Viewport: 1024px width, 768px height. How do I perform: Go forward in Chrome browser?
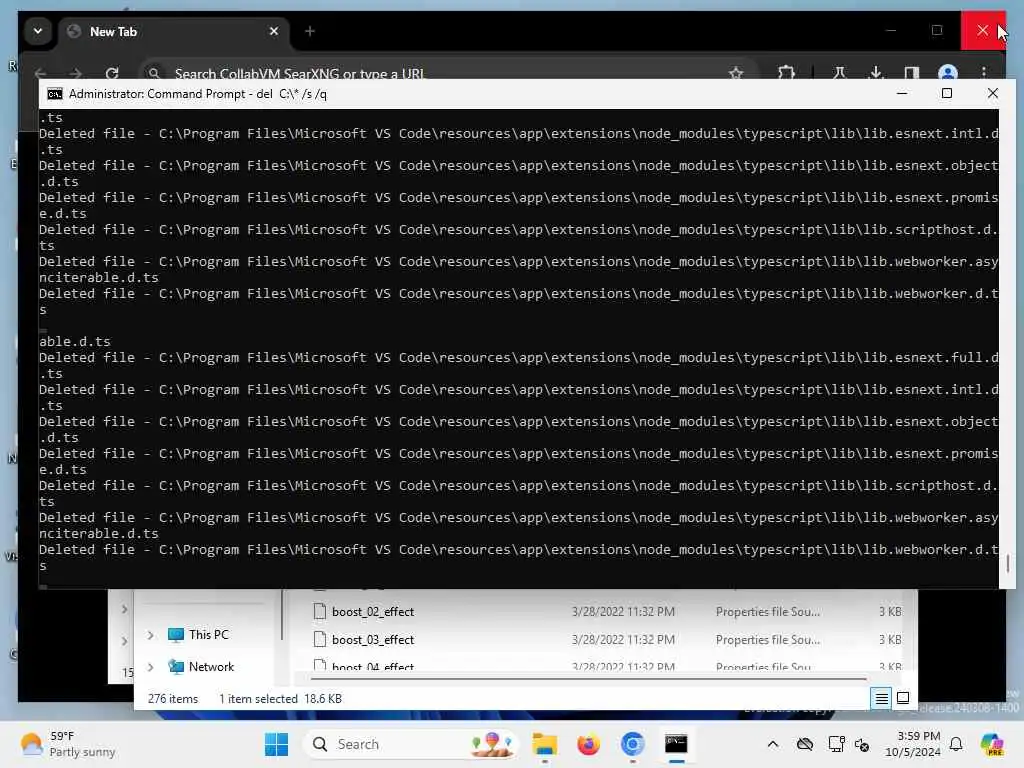76,73
